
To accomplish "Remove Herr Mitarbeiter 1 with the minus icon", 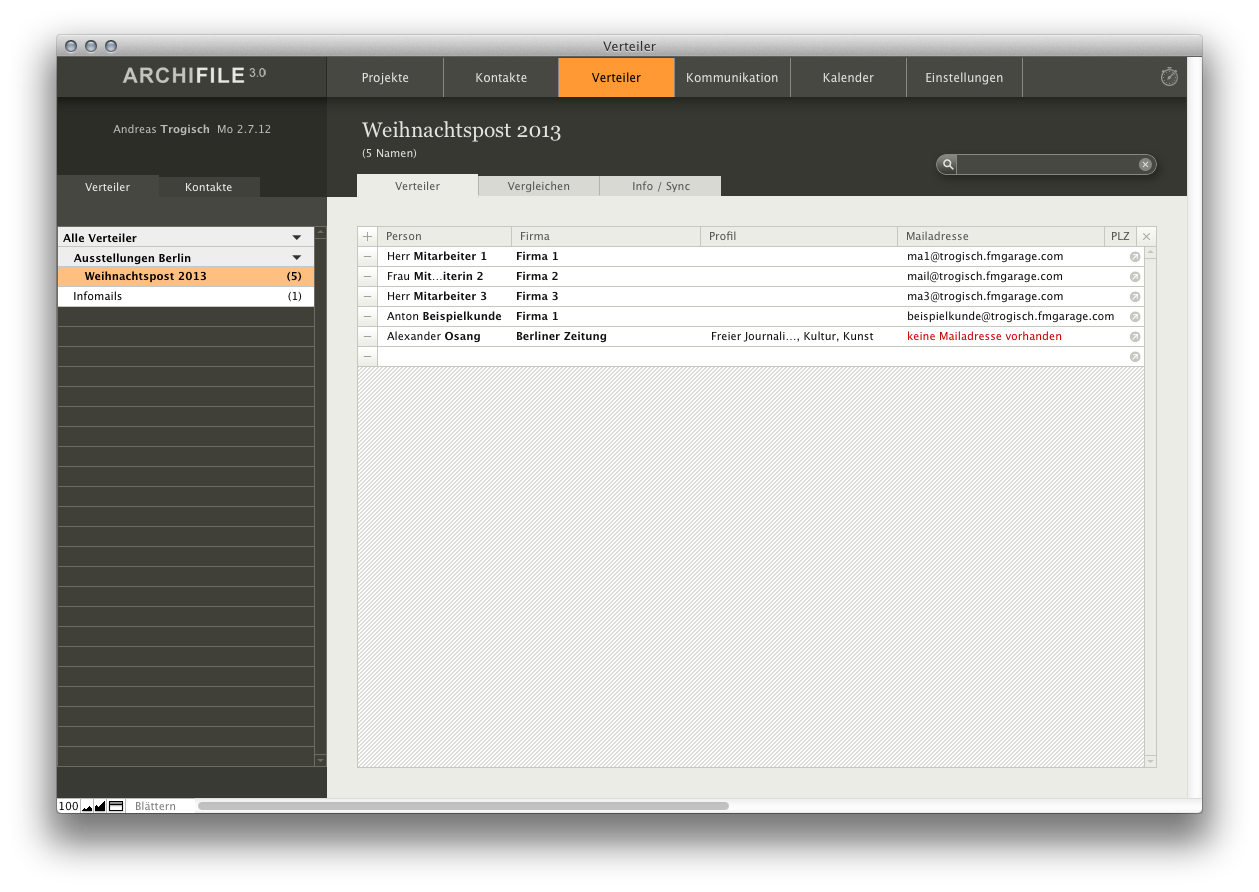I will click(x=367, y=257).
